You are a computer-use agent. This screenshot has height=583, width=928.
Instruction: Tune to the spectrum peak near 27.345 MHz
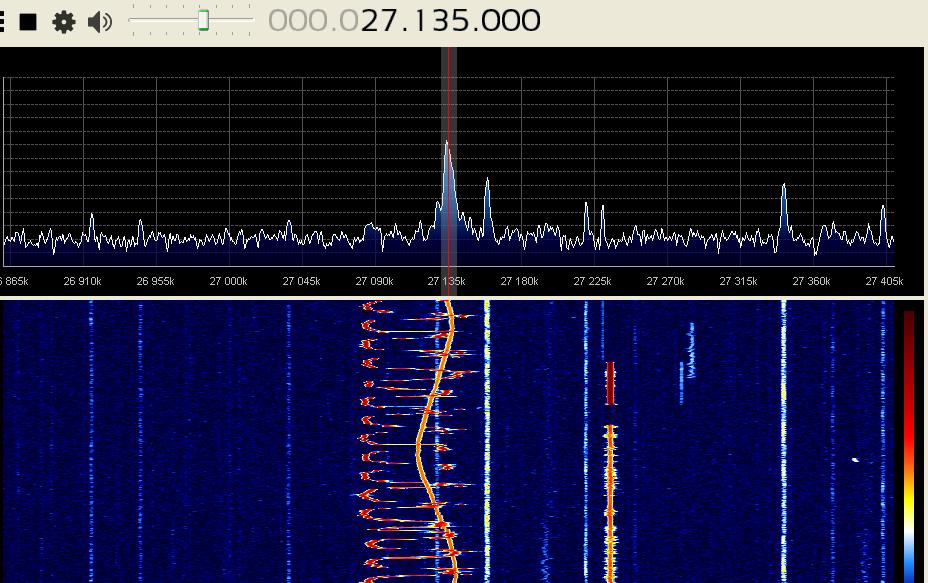coord(784,187)
